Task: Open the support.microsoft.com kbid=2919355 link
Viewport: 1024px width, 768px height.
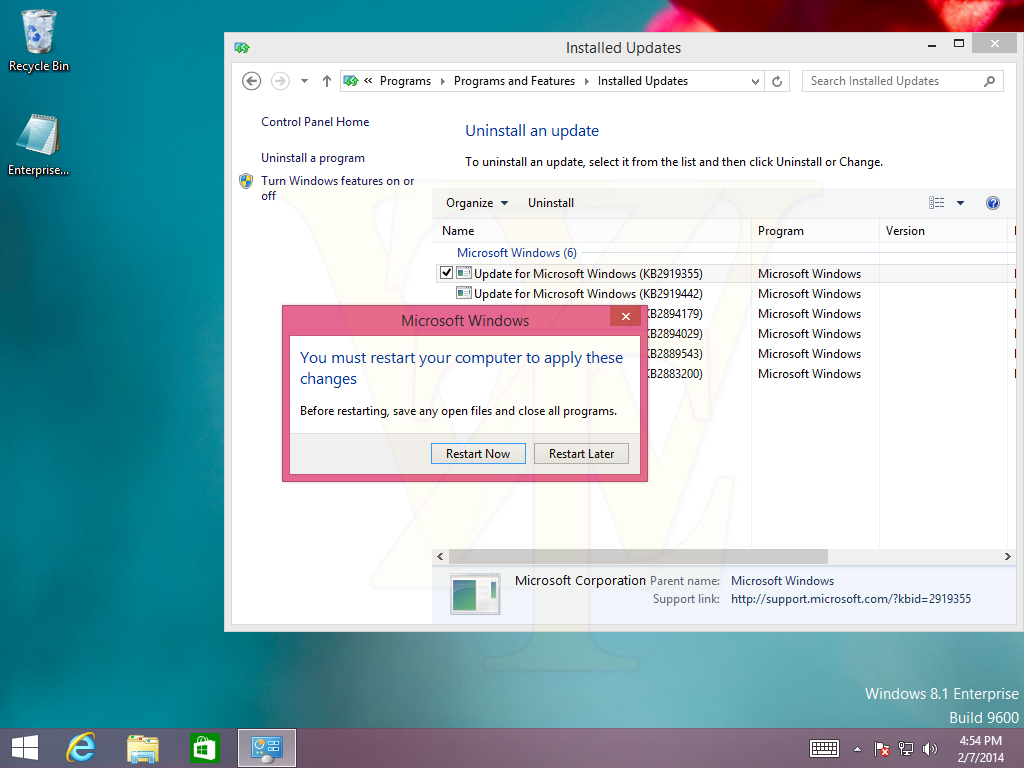Action: (850, 599)
